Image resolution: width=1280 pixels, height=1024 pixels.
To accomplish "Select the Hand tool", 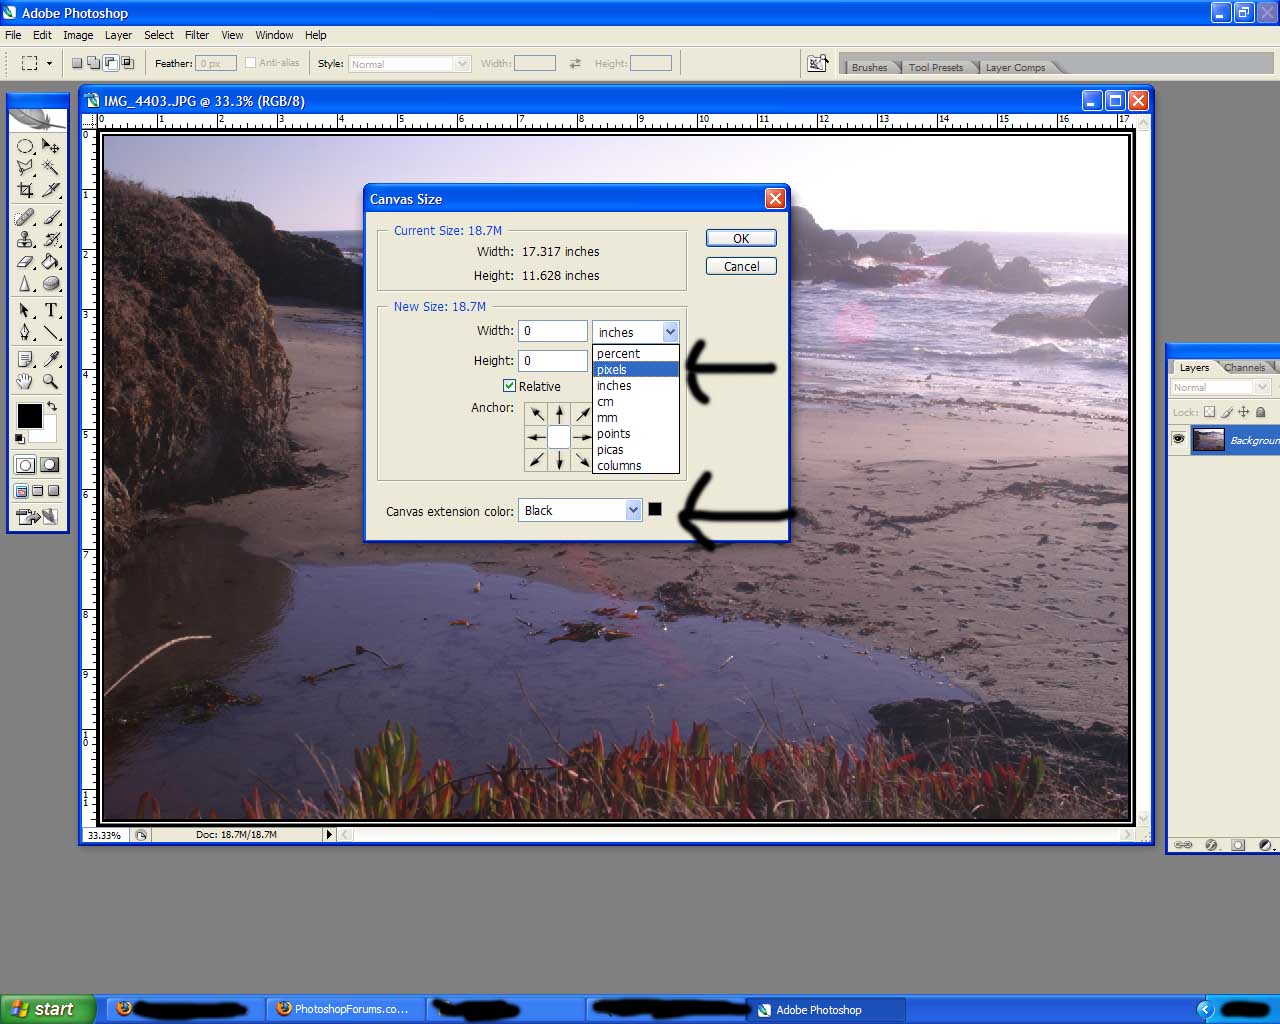I will click(x=24, y=381).
